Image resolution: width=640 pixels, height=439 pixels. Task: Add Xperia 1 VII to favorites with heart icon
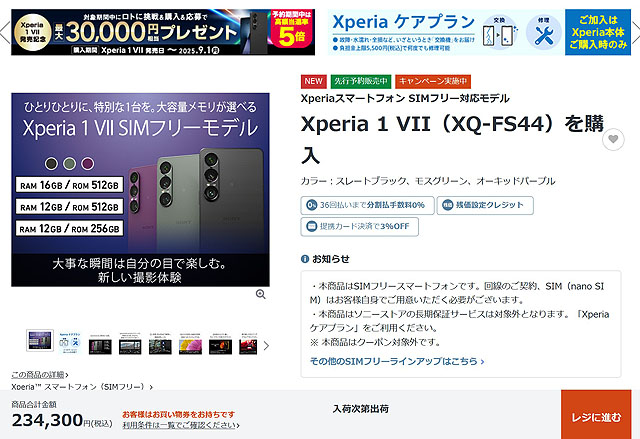click(x=613, y=139)
